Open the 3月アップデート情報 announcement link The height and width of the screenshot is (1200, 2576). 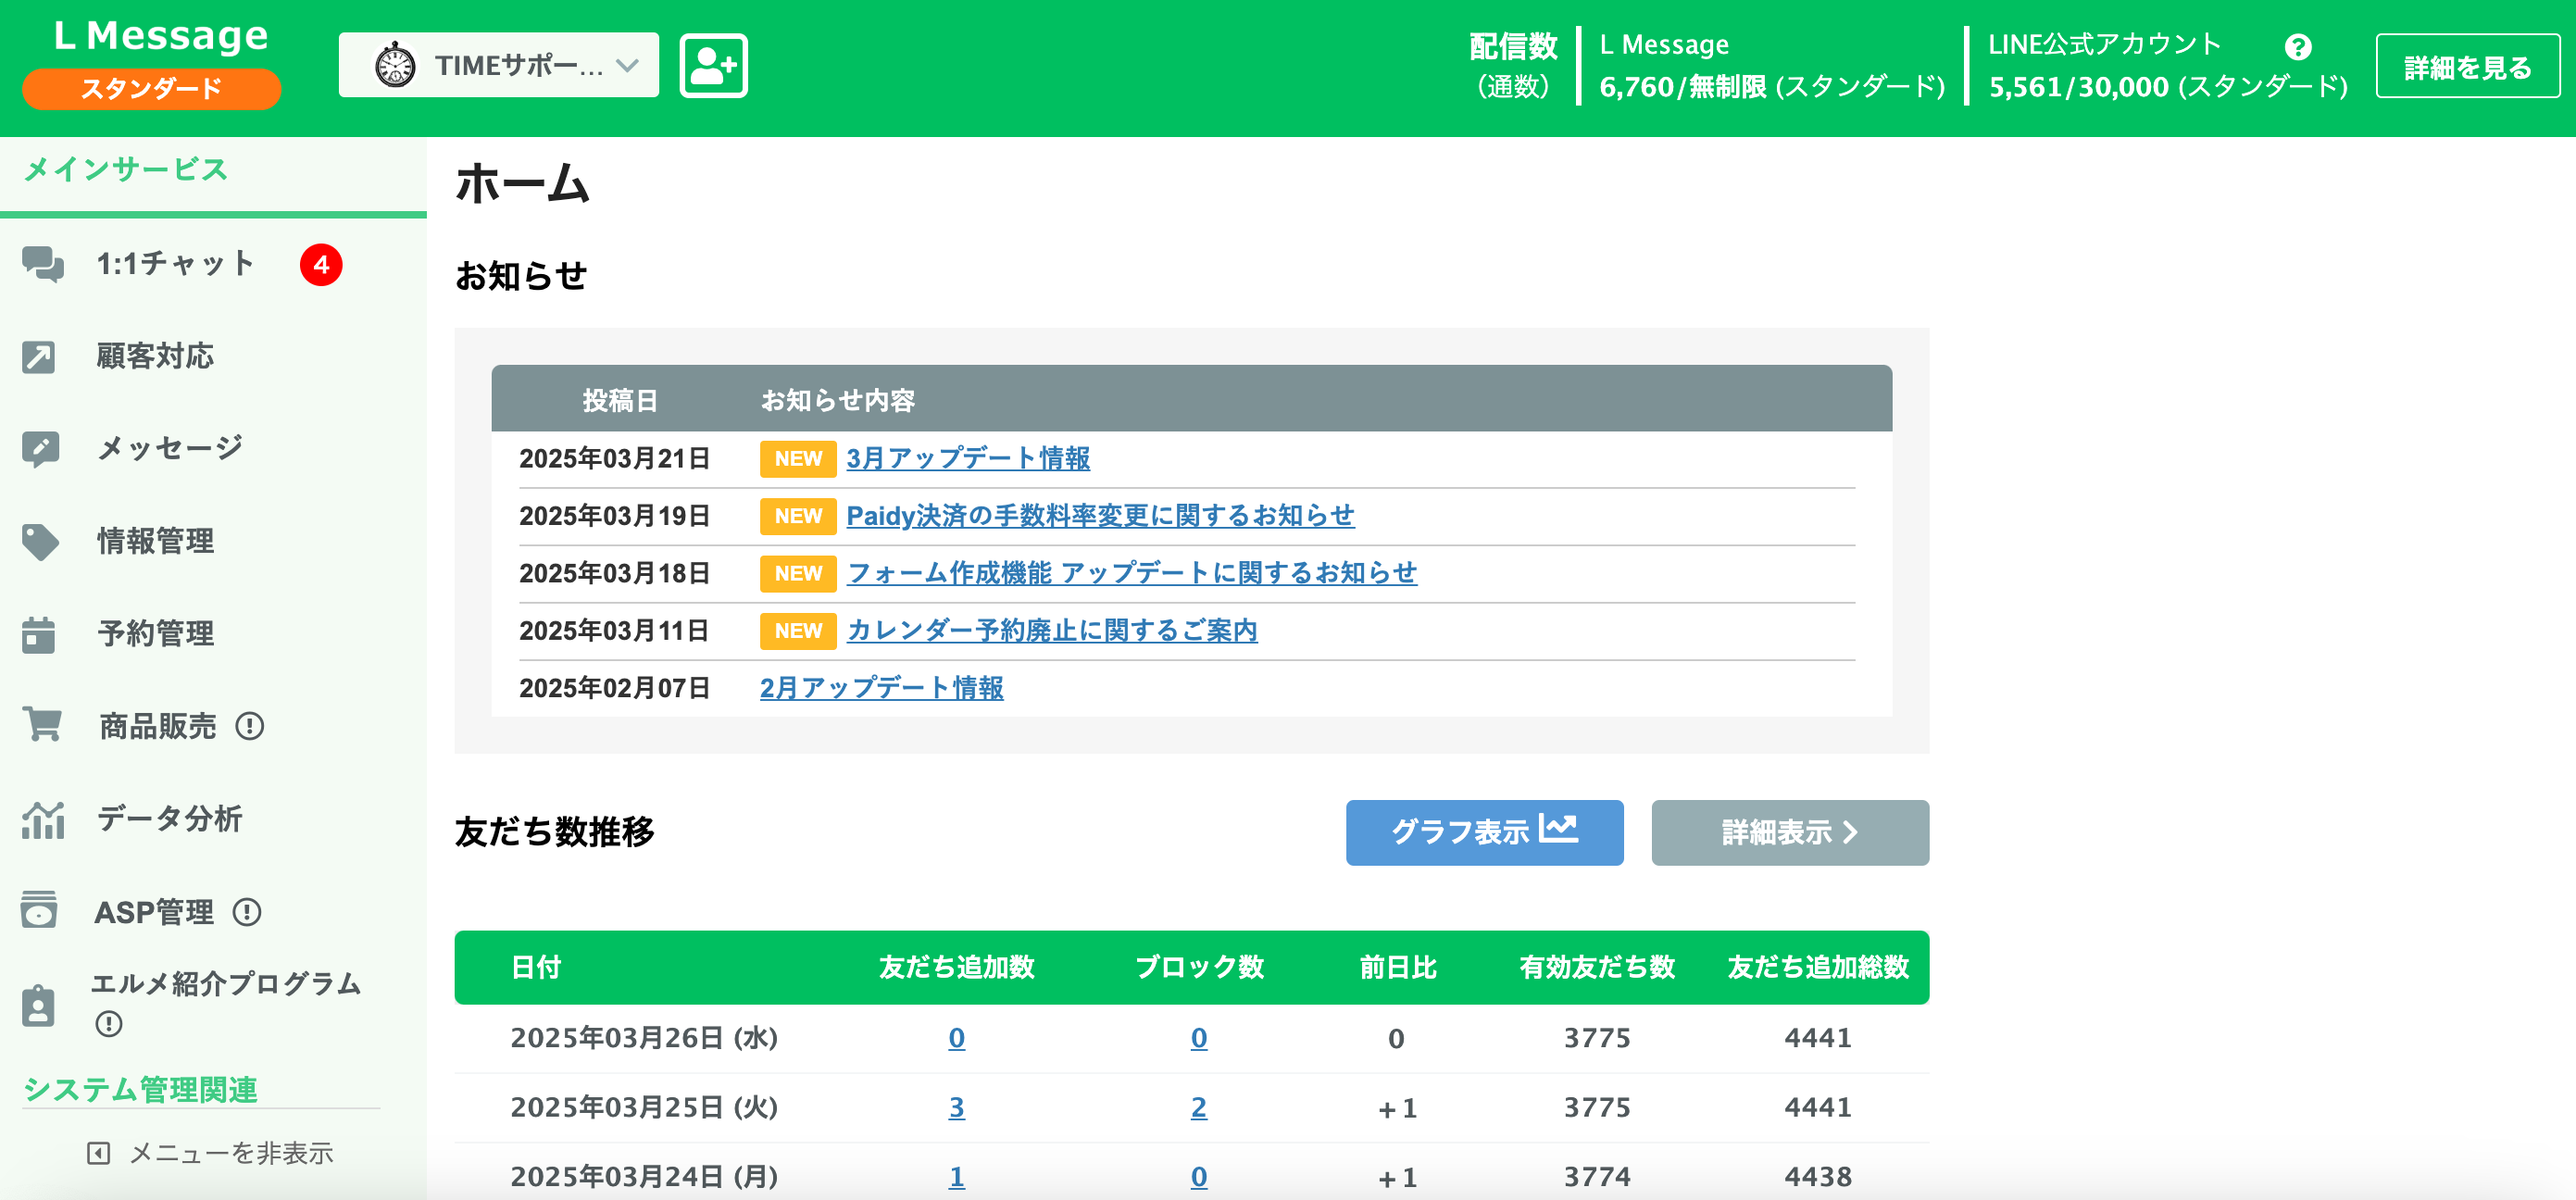tap(967, 458)
